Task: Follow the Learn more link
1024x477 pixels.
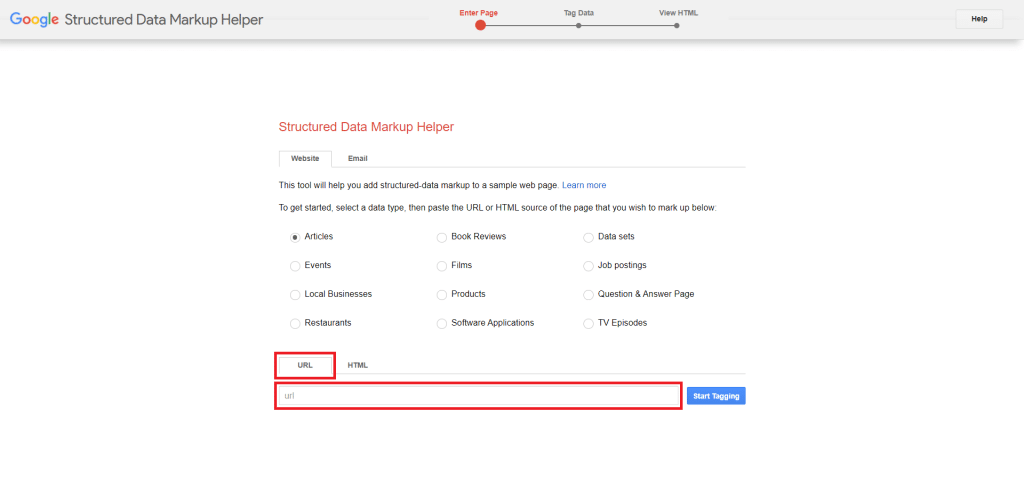Action: [584, 186]
